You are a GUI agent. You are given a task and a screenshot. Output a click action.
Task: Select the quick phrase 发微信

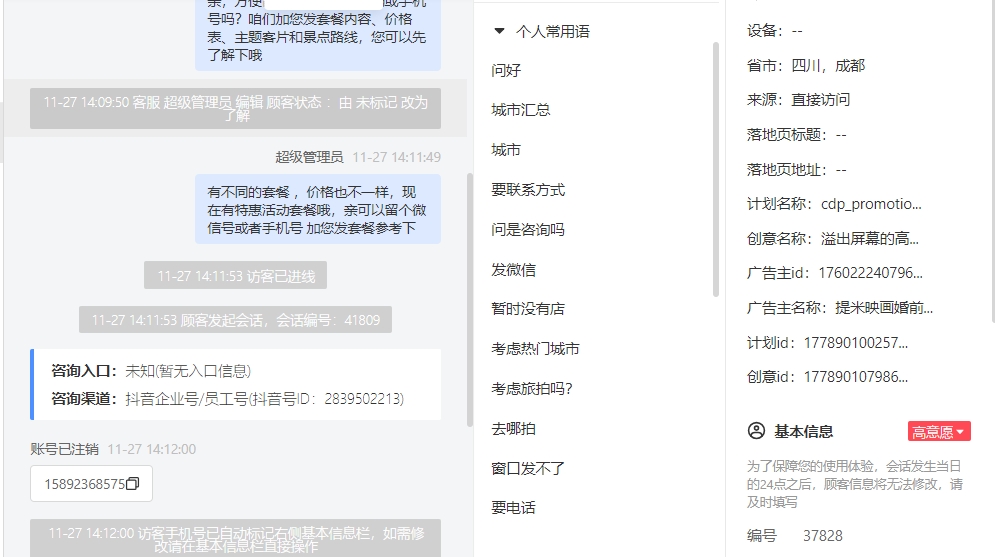[513, 270]
